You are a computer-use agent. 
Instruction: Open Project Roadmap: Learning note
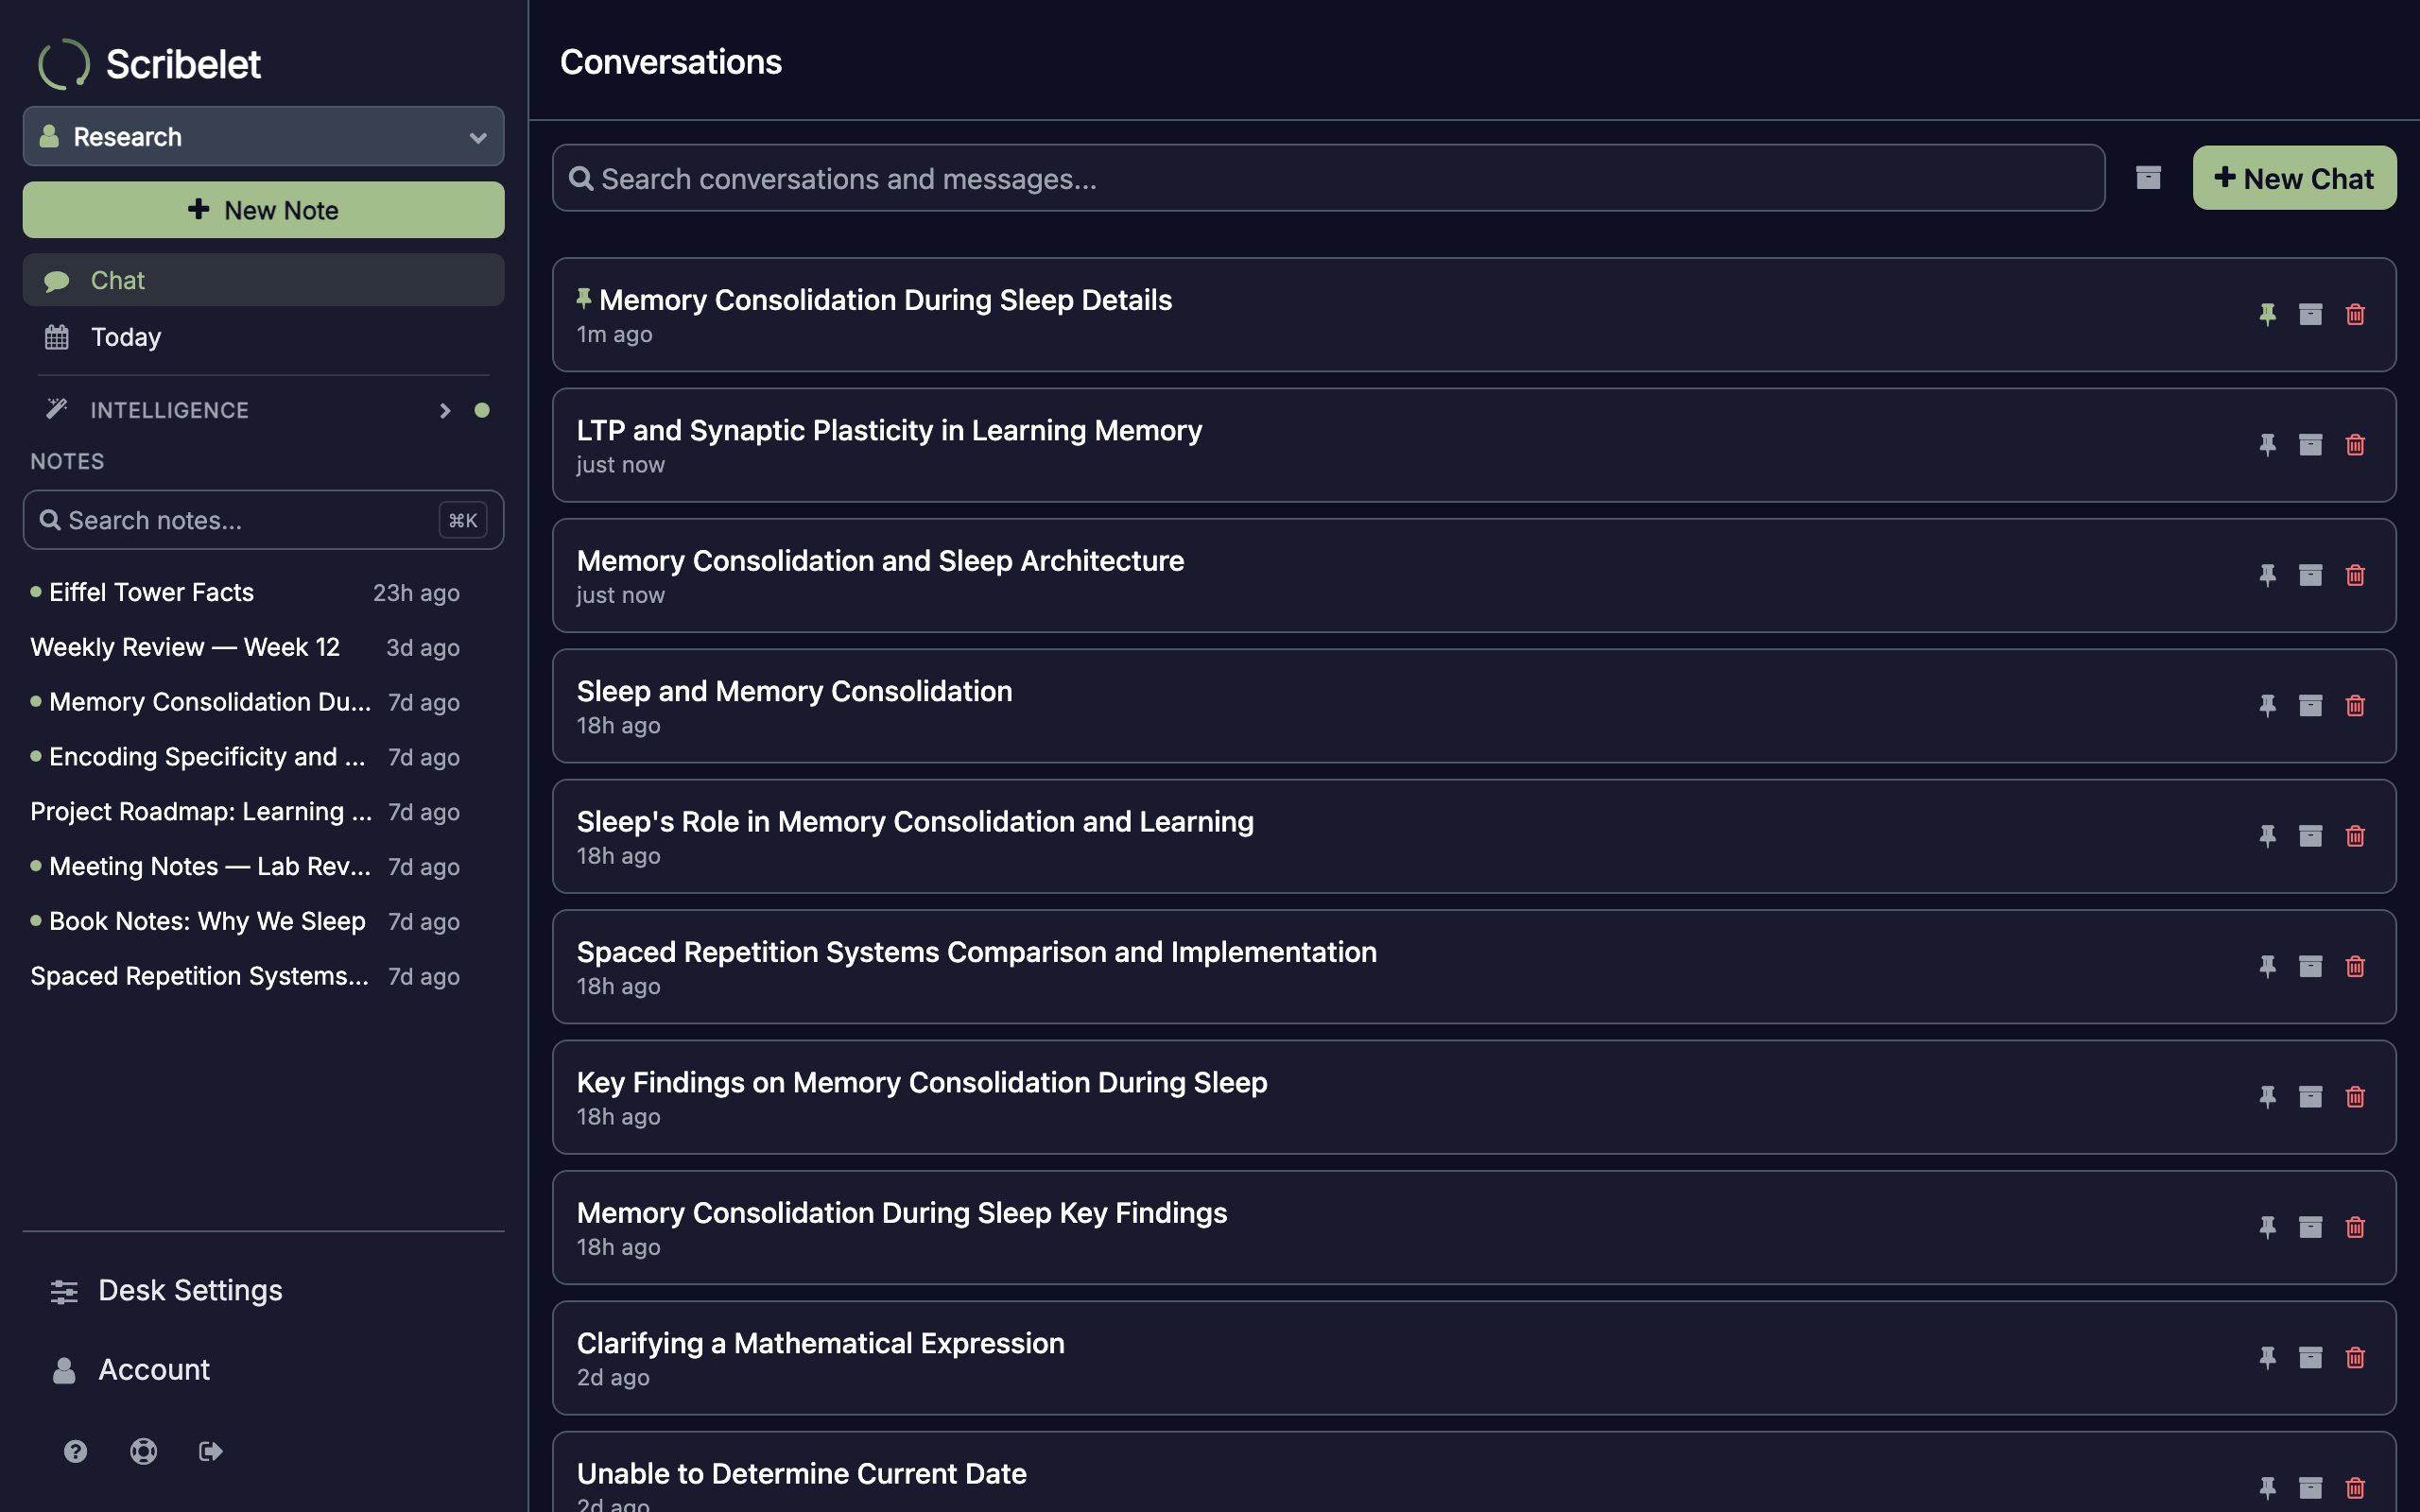[x=245, y=811]
